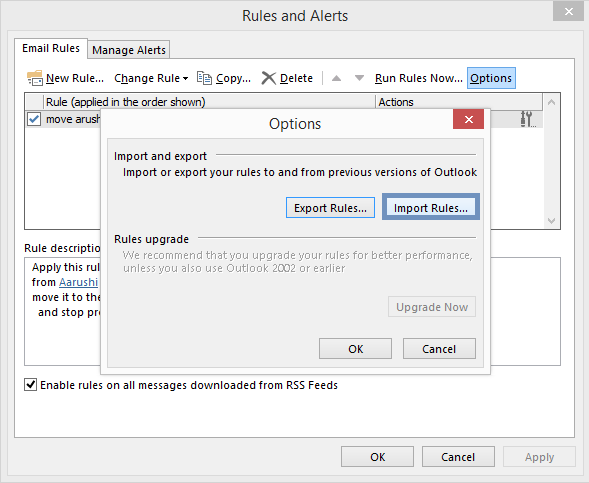This screenshot has width=589, height=483.
Task: Click the Delete X icon in toolbar
Action: tap(269, 78)
